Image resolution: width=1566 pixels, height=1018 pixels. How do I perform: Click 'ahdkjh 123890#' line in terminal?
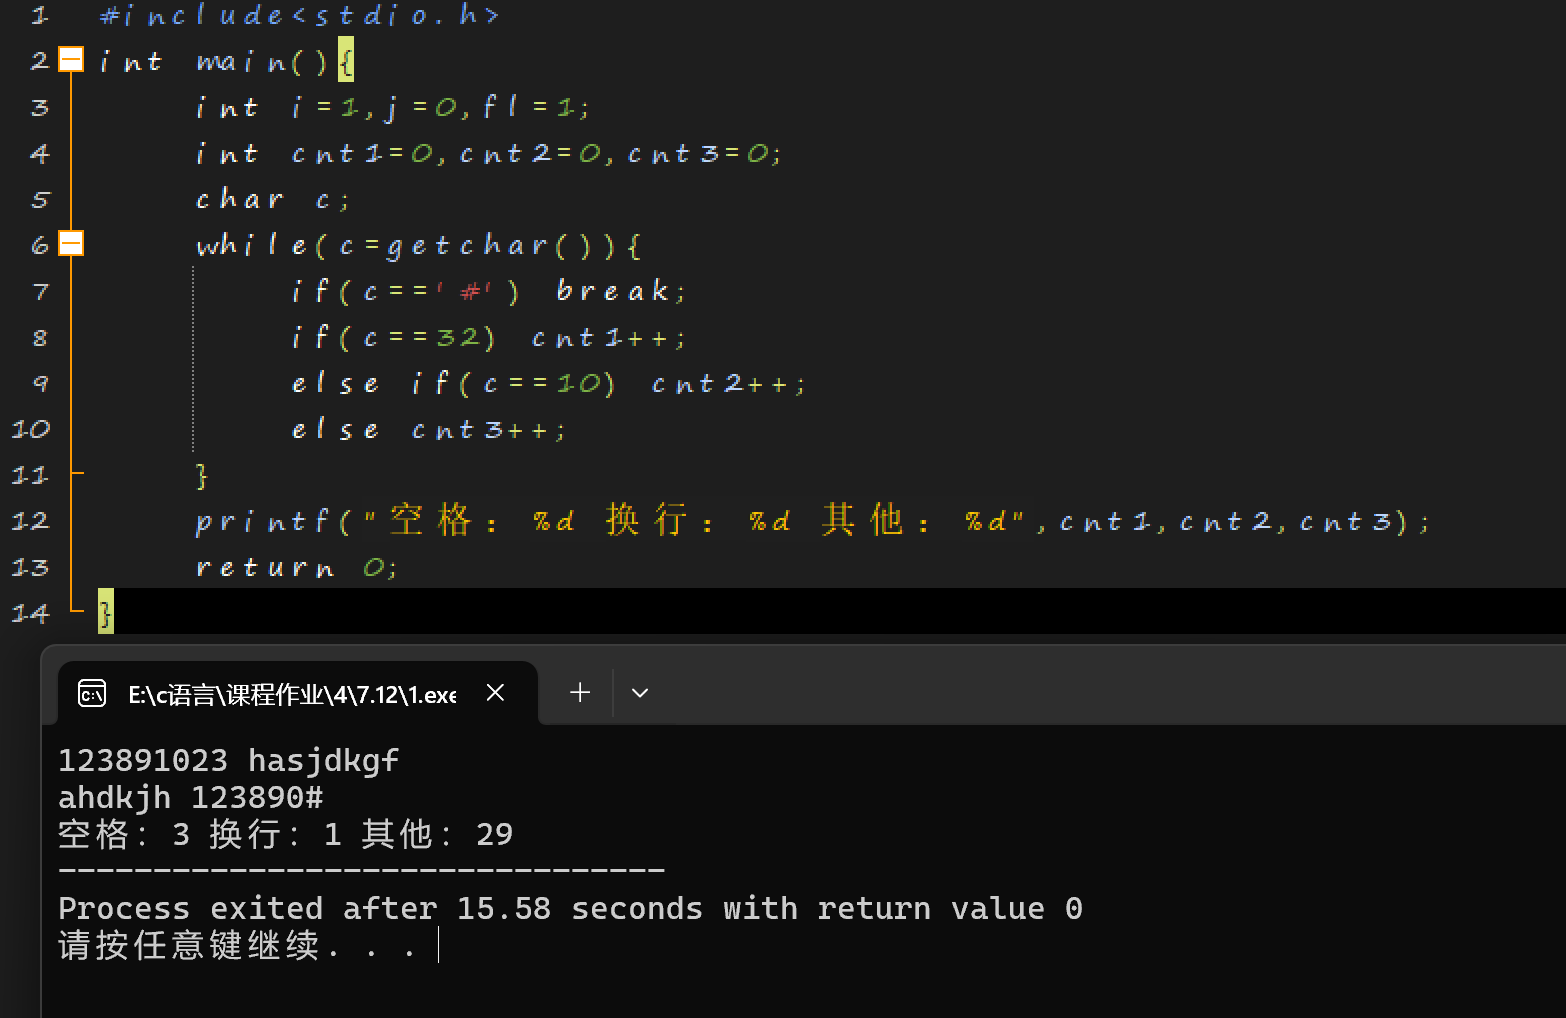click(191, 797)
